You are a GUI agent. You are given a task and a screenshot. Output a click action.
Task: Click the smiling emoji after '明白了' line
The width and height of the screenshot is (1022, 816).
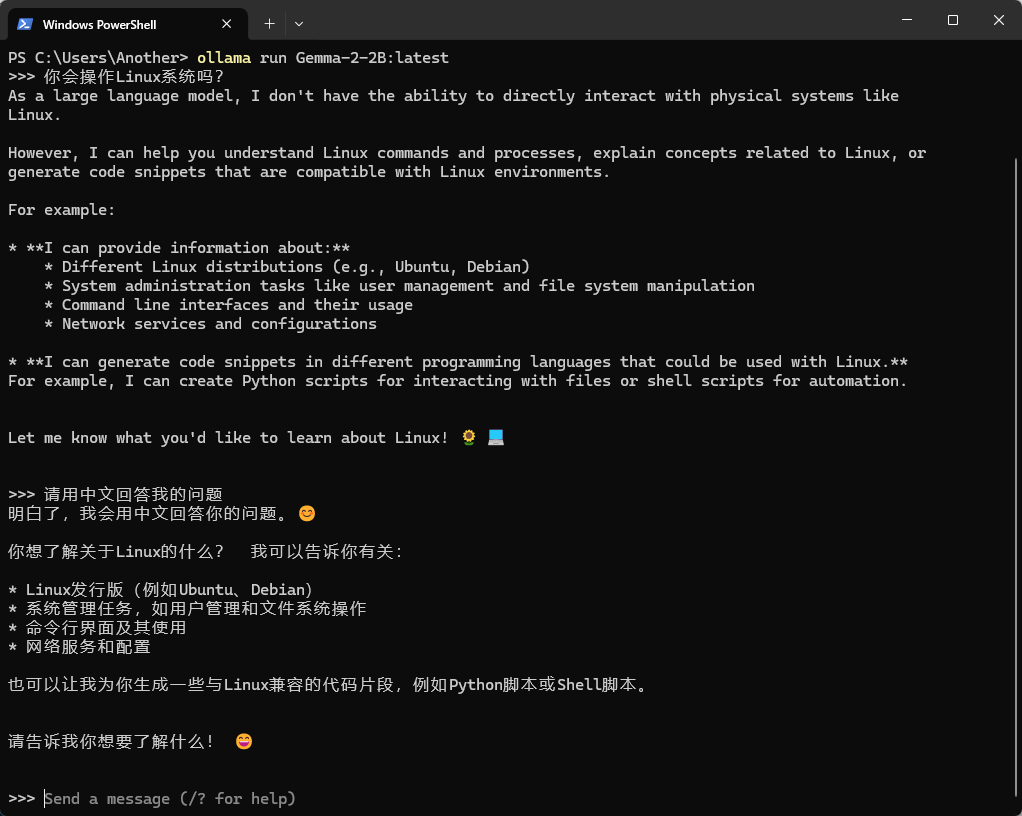(307, 514)
